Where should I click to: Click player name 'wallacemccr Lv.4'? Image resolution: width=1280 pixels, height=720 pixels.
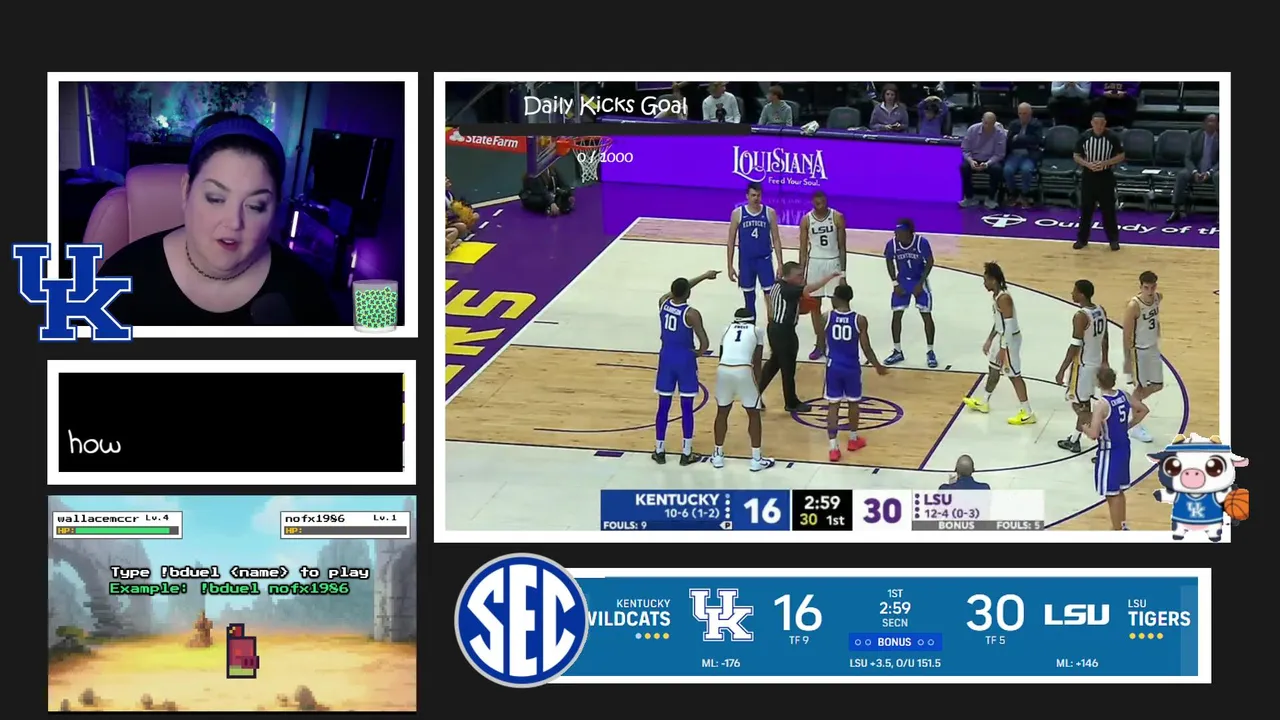point(114,518)
